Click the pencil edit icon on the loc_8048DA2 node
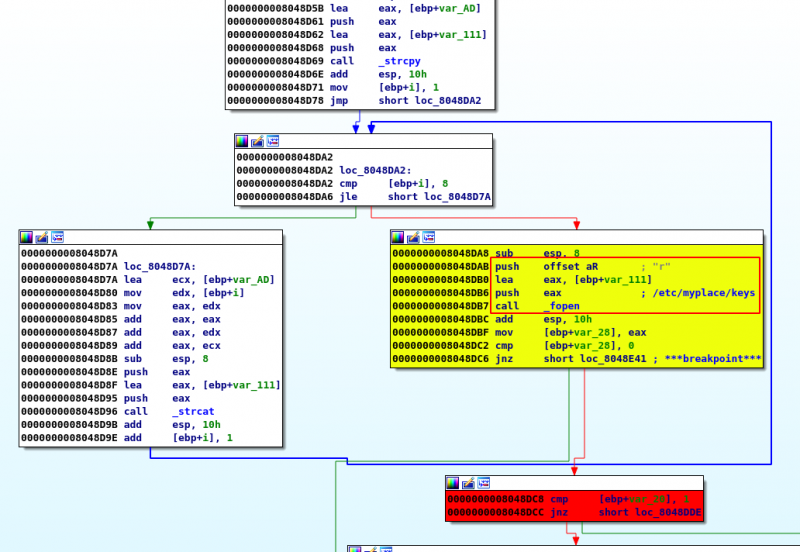The image size is (800, 552). point(257,142)
